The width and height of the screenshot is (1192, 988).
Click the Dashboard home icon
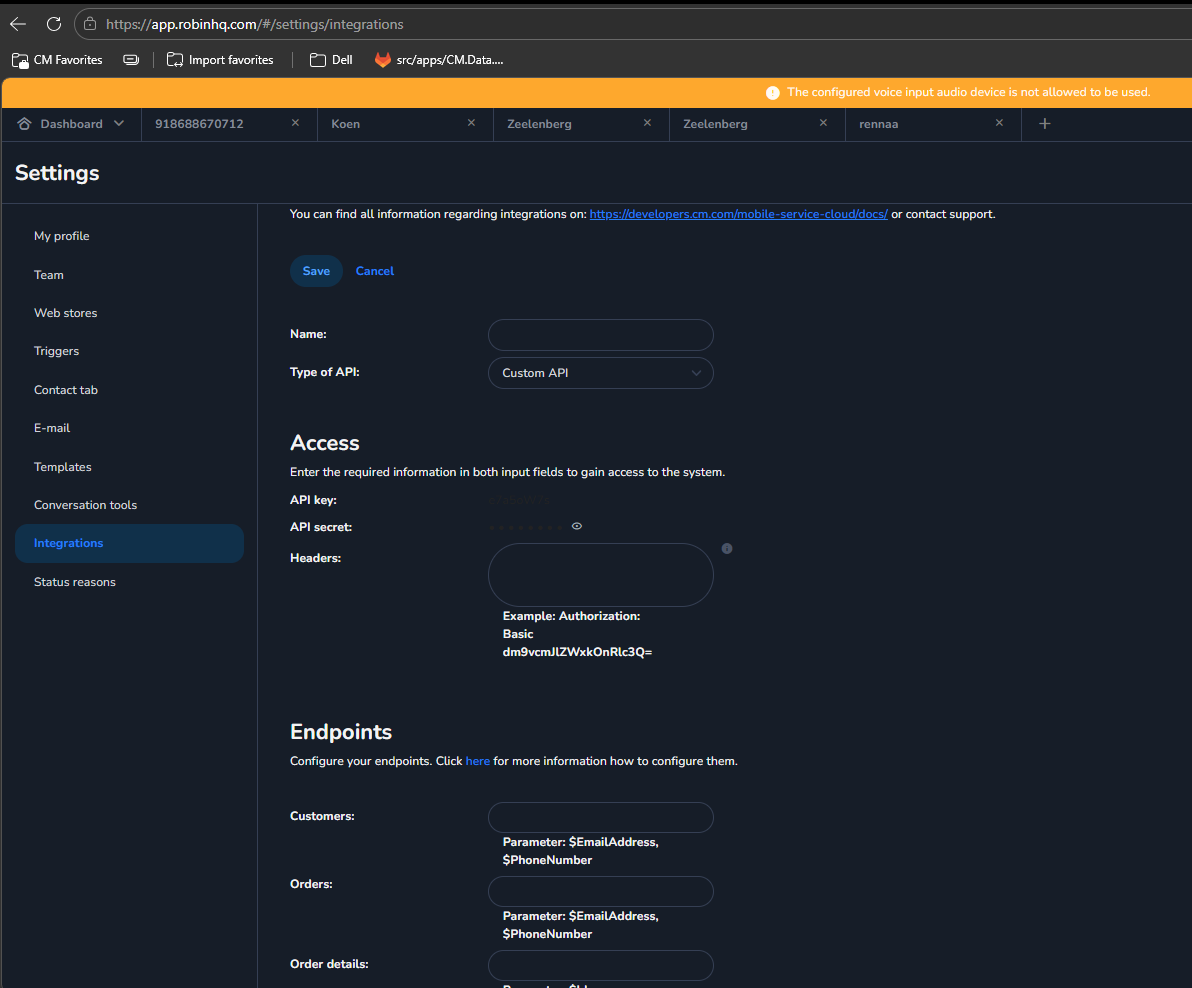pyautogui.click(x=24, y=124)
